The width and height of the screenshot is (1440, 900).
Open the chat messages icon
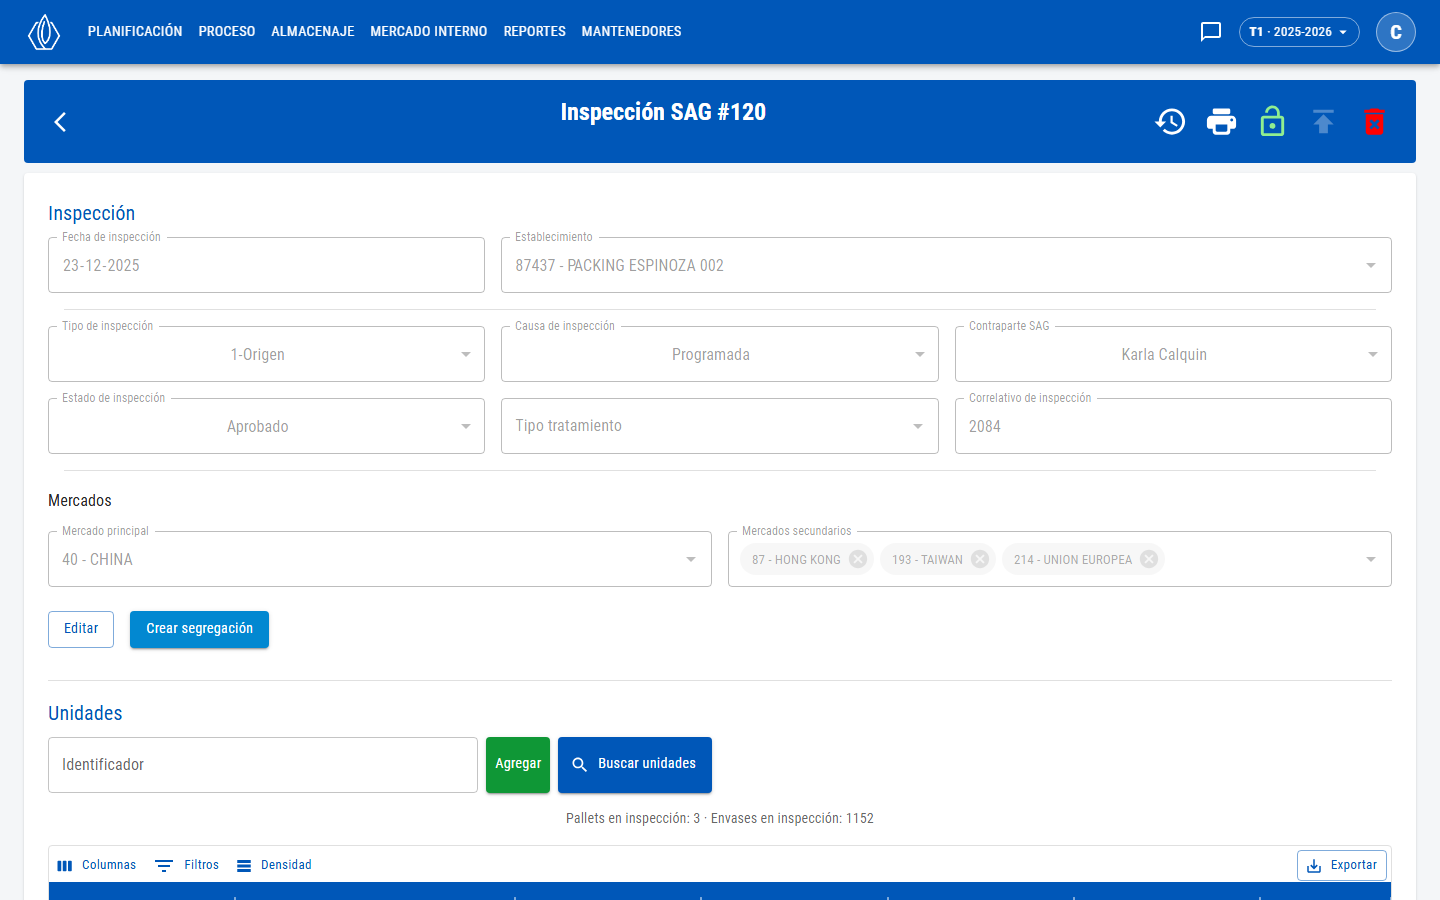tap(1211, 32)
